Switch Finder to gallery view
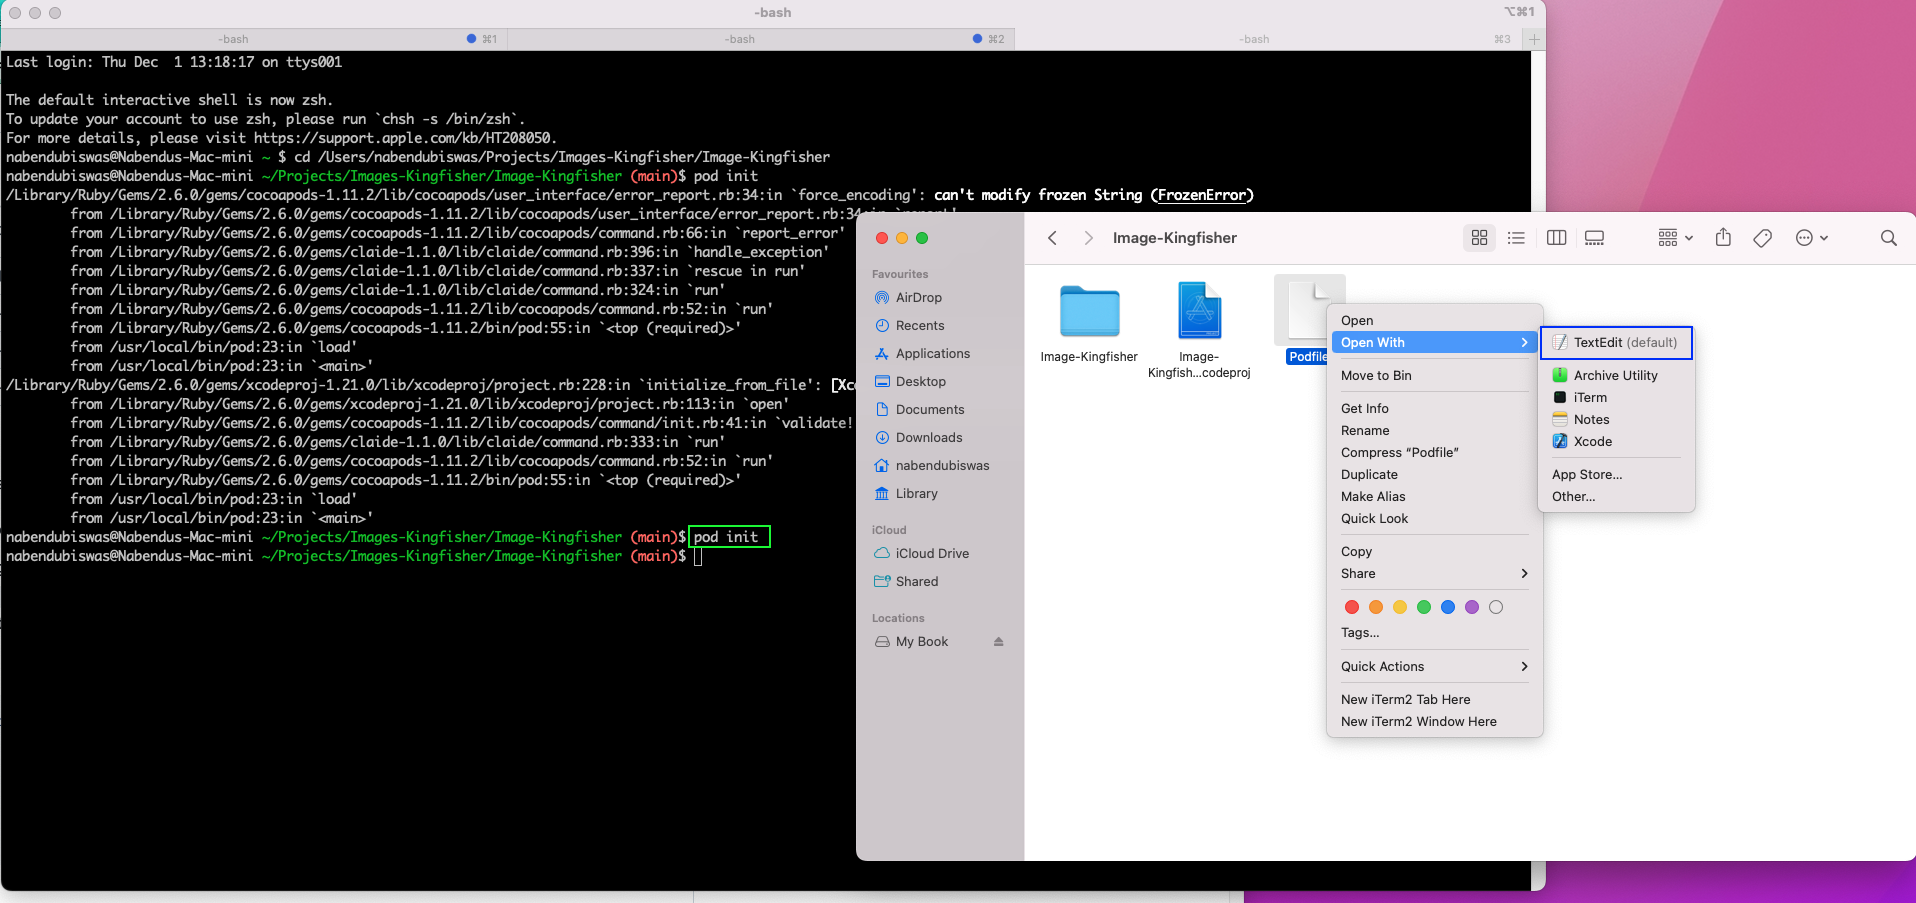Screen dimensions: 1916x903 pos(1595,238)
